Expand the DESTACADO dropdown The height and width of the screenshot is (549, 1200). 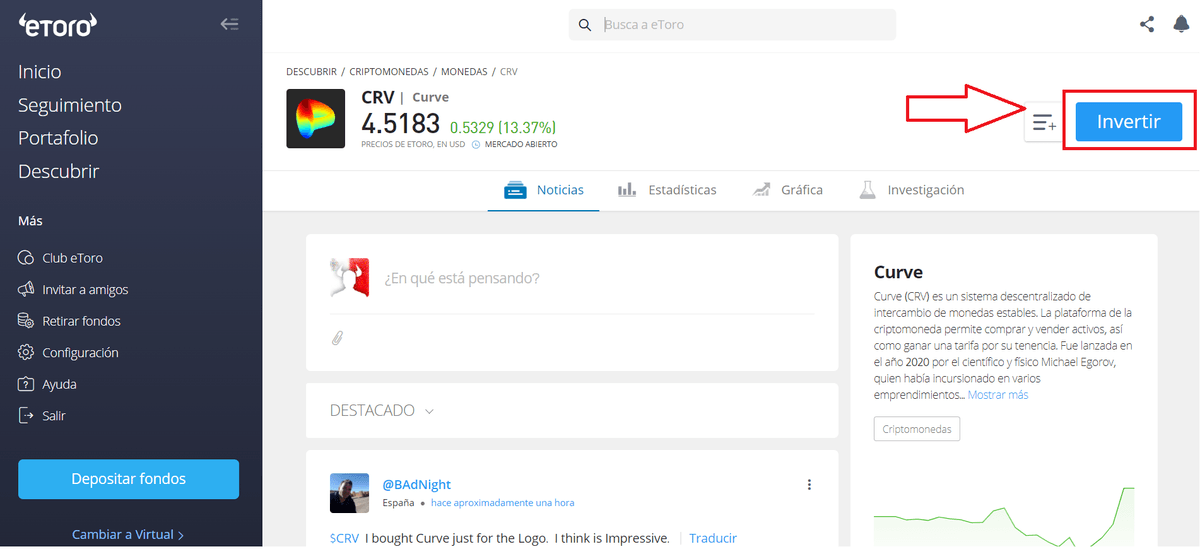(x=382, y=411)
